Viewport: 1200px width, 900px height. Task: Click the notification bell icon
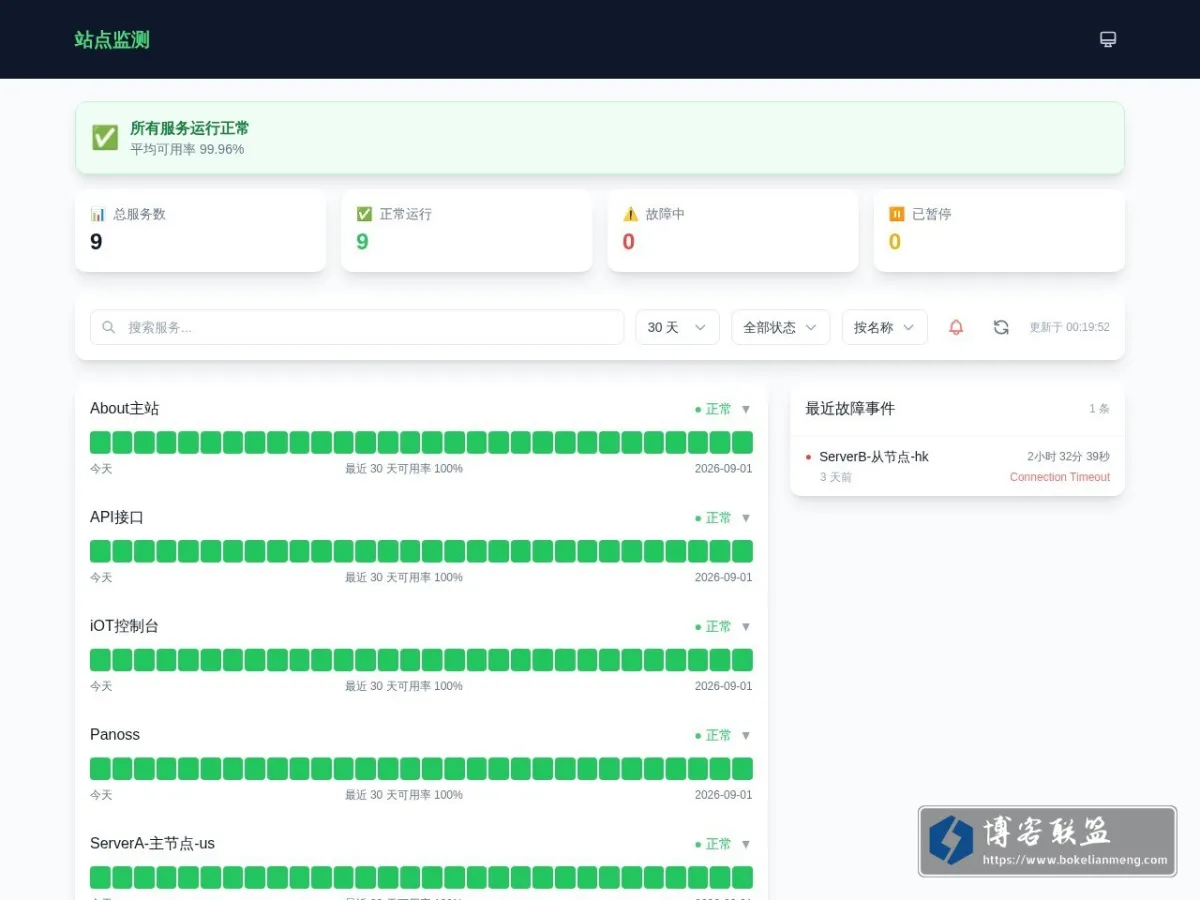click(x=956, y=327)
